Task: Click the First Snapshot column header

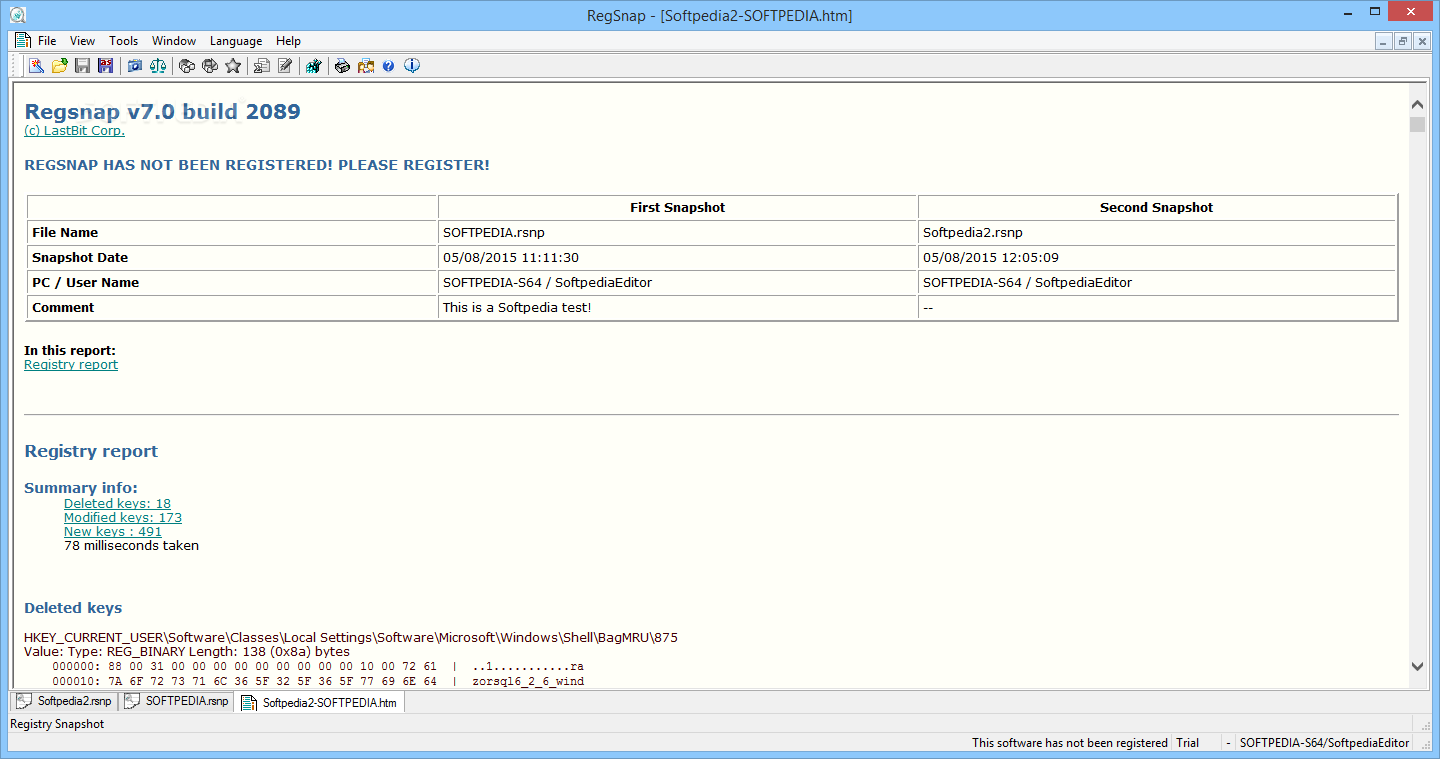Action: tap(678, 208)
